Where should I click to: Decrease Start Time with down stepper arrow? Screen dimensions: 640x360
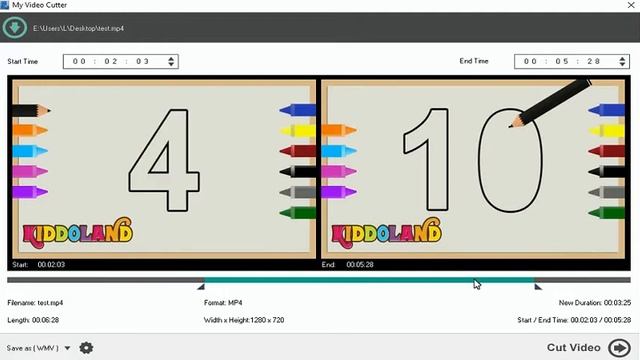coord(171,64)
